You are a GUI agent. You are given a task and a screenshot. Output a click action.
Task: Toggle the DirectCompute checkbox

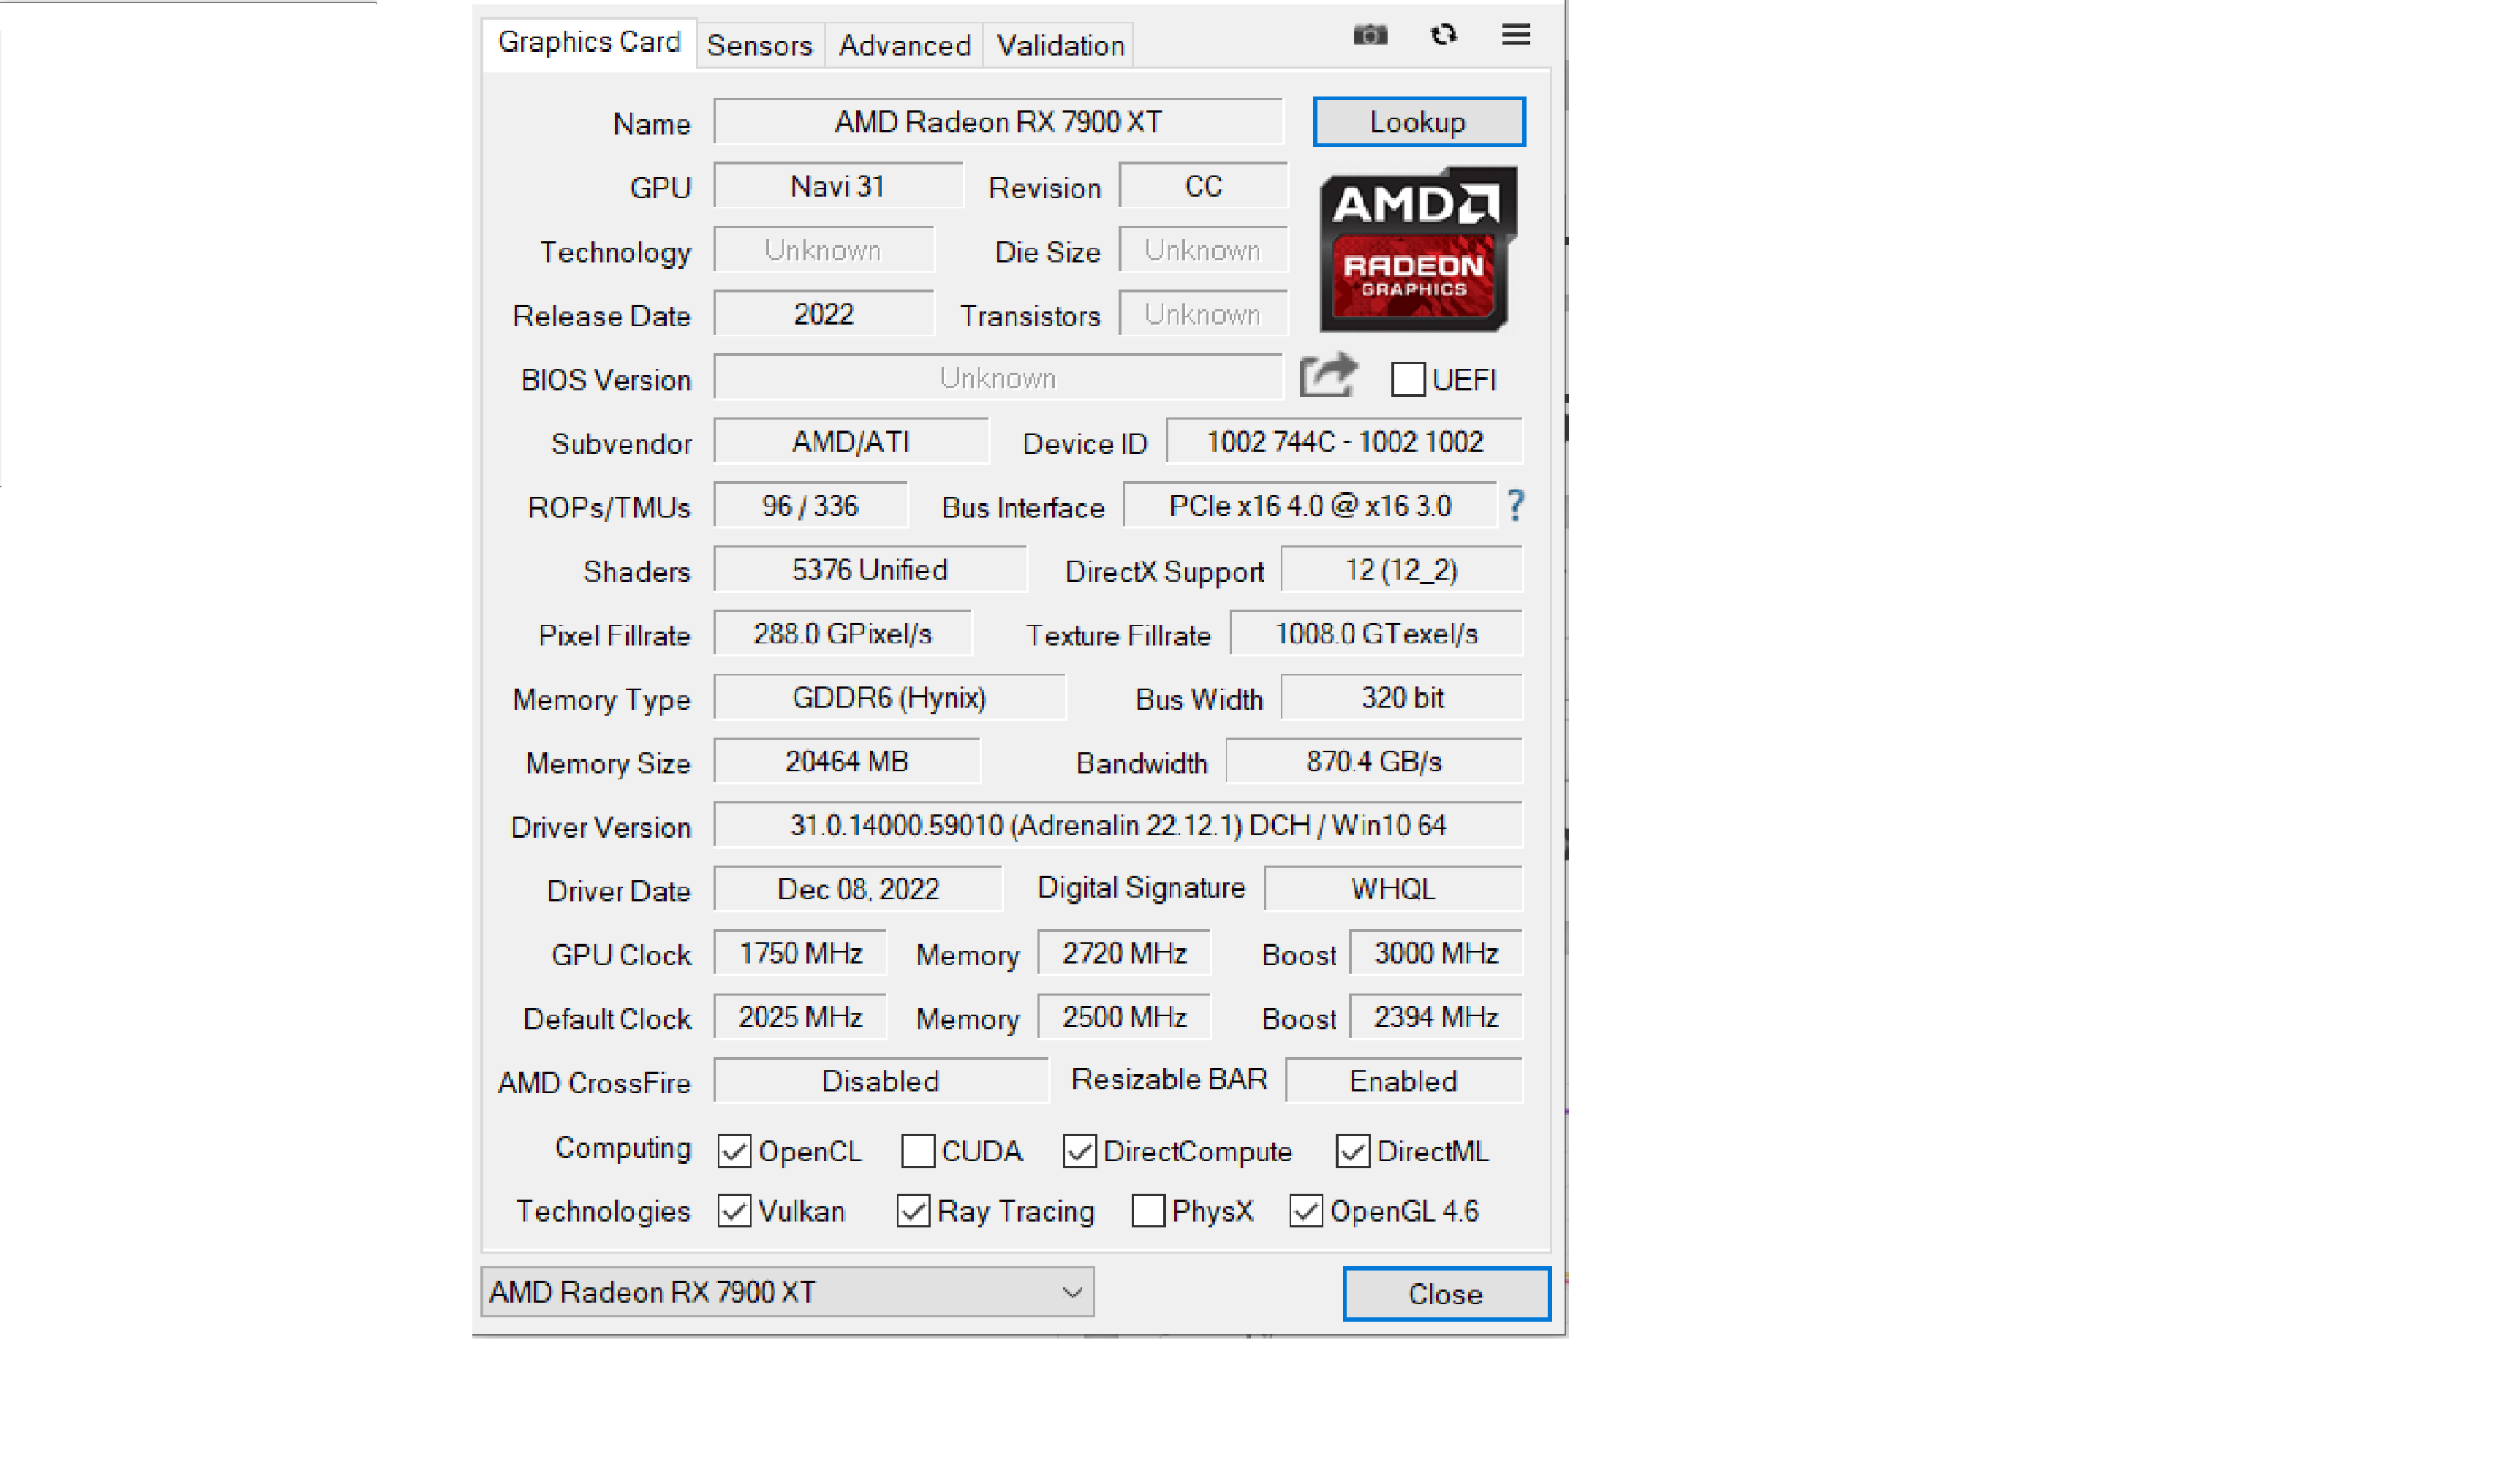click(1079, 1151)
